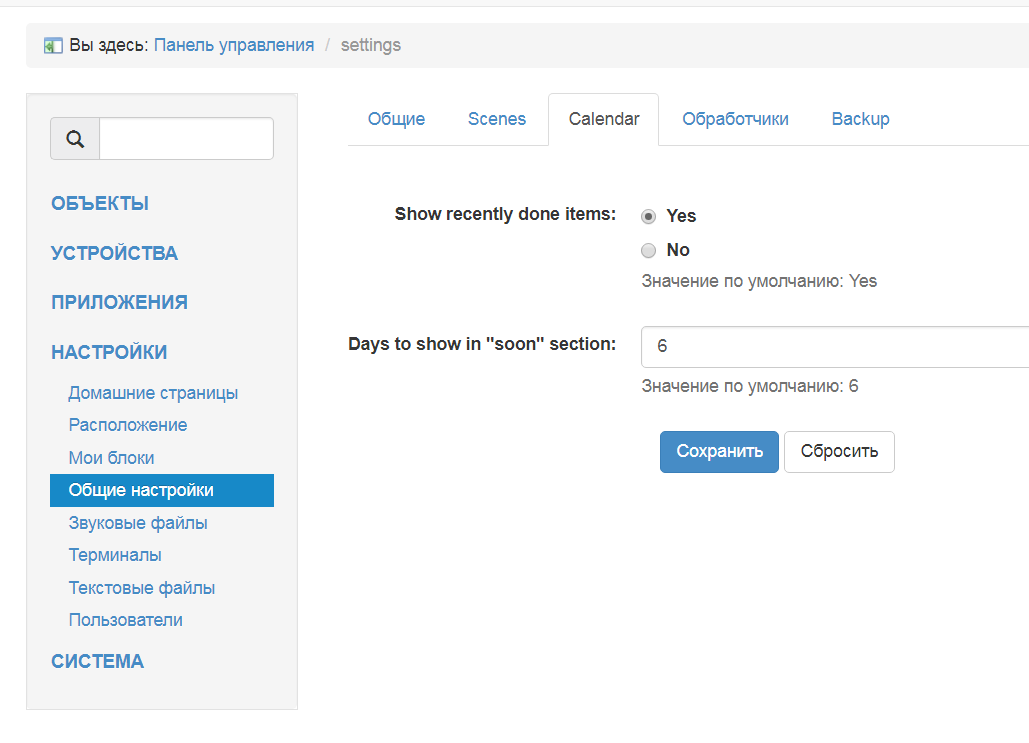This screenshot has width=1029, height=743.
Task: Go to Пользователи in sidebar
Action: [125, 620]
